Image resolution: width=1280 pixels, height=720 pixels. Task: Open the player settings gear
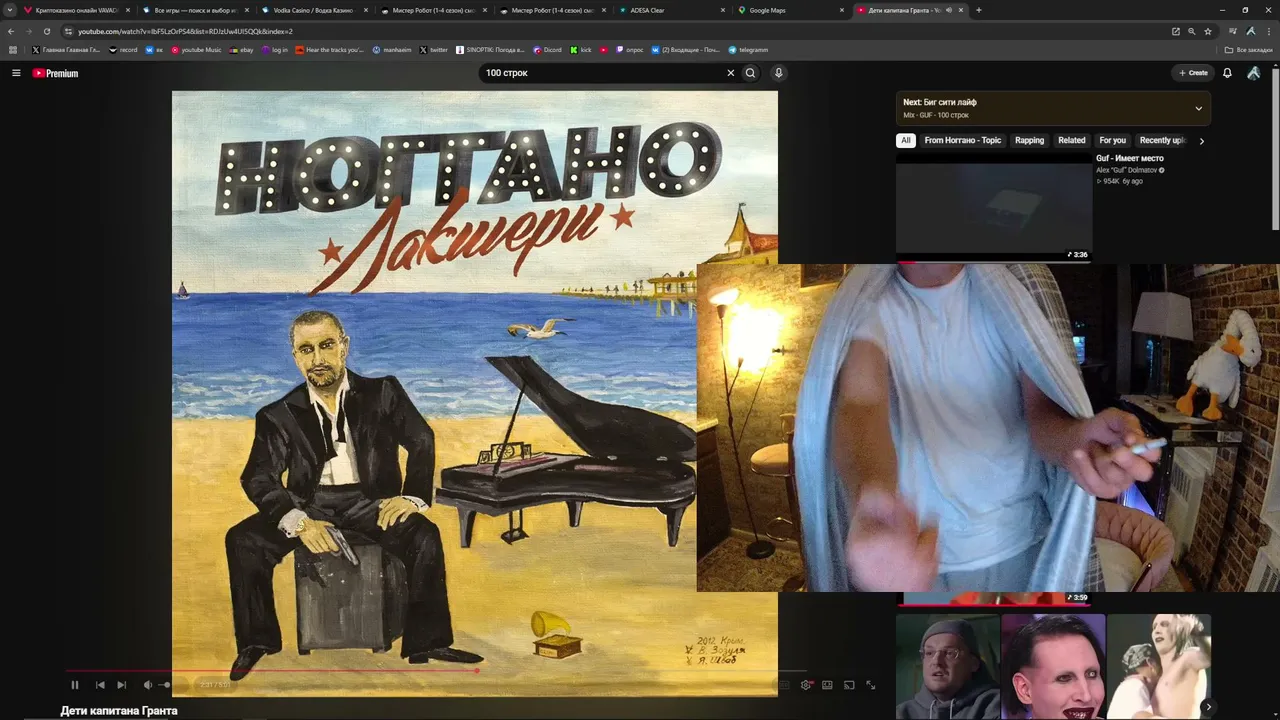pyautogui.click(x=806, y=685)
